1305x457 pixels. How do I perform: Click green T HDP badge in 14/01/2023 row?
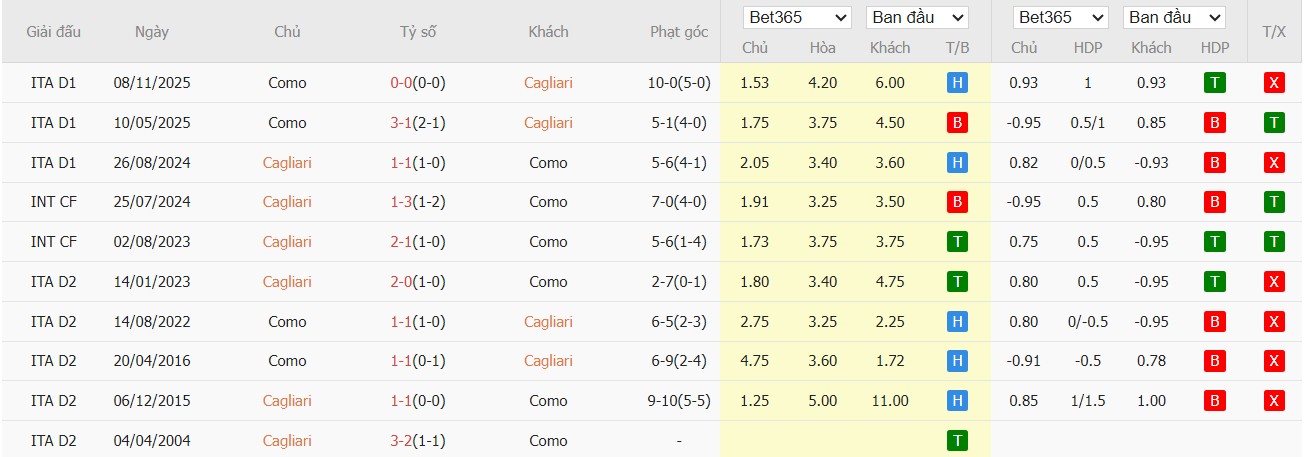point(1215,282)
